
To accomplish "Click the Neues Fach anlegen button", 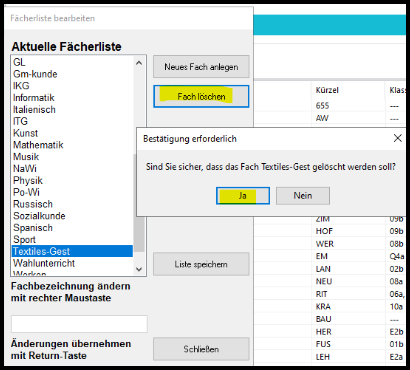I will [201, 67].
